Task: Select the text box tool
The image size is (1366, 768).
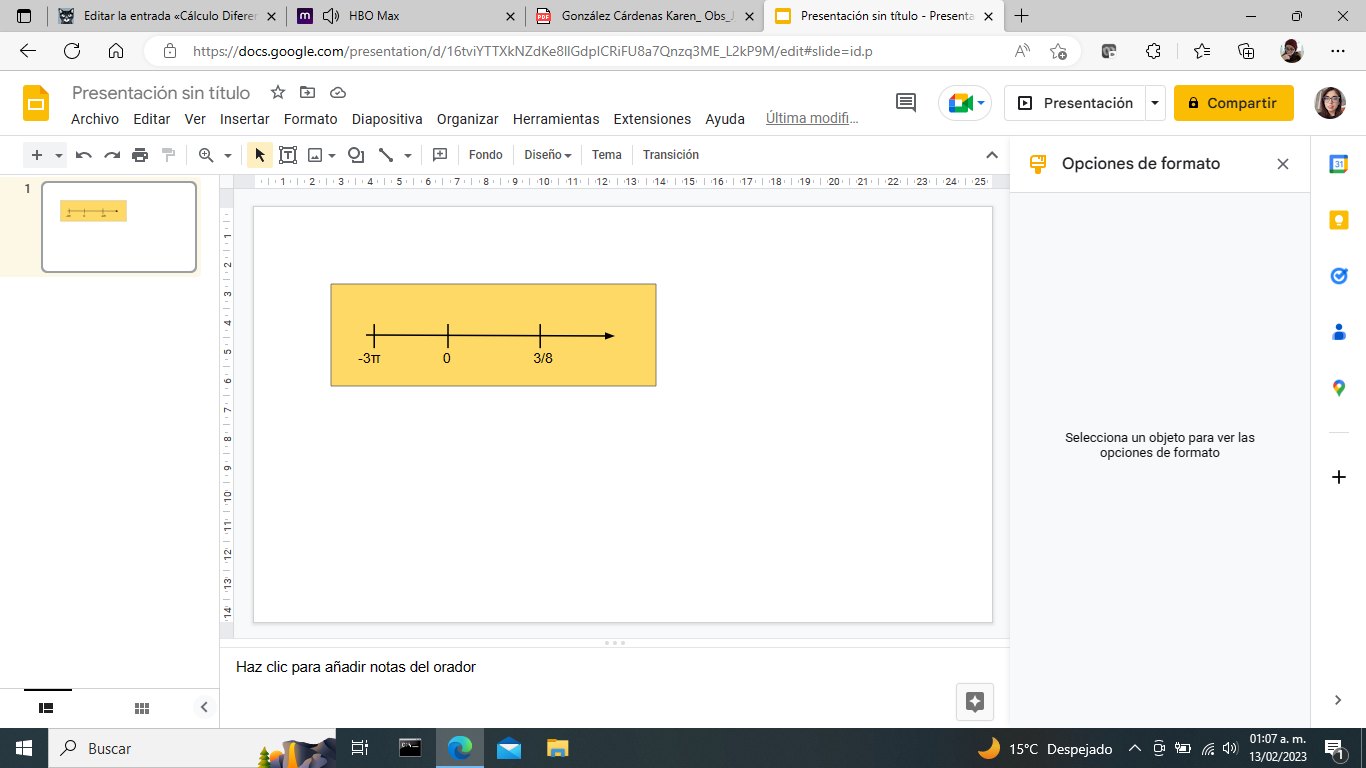Action: pyautogui.click(x=288, y=155)
